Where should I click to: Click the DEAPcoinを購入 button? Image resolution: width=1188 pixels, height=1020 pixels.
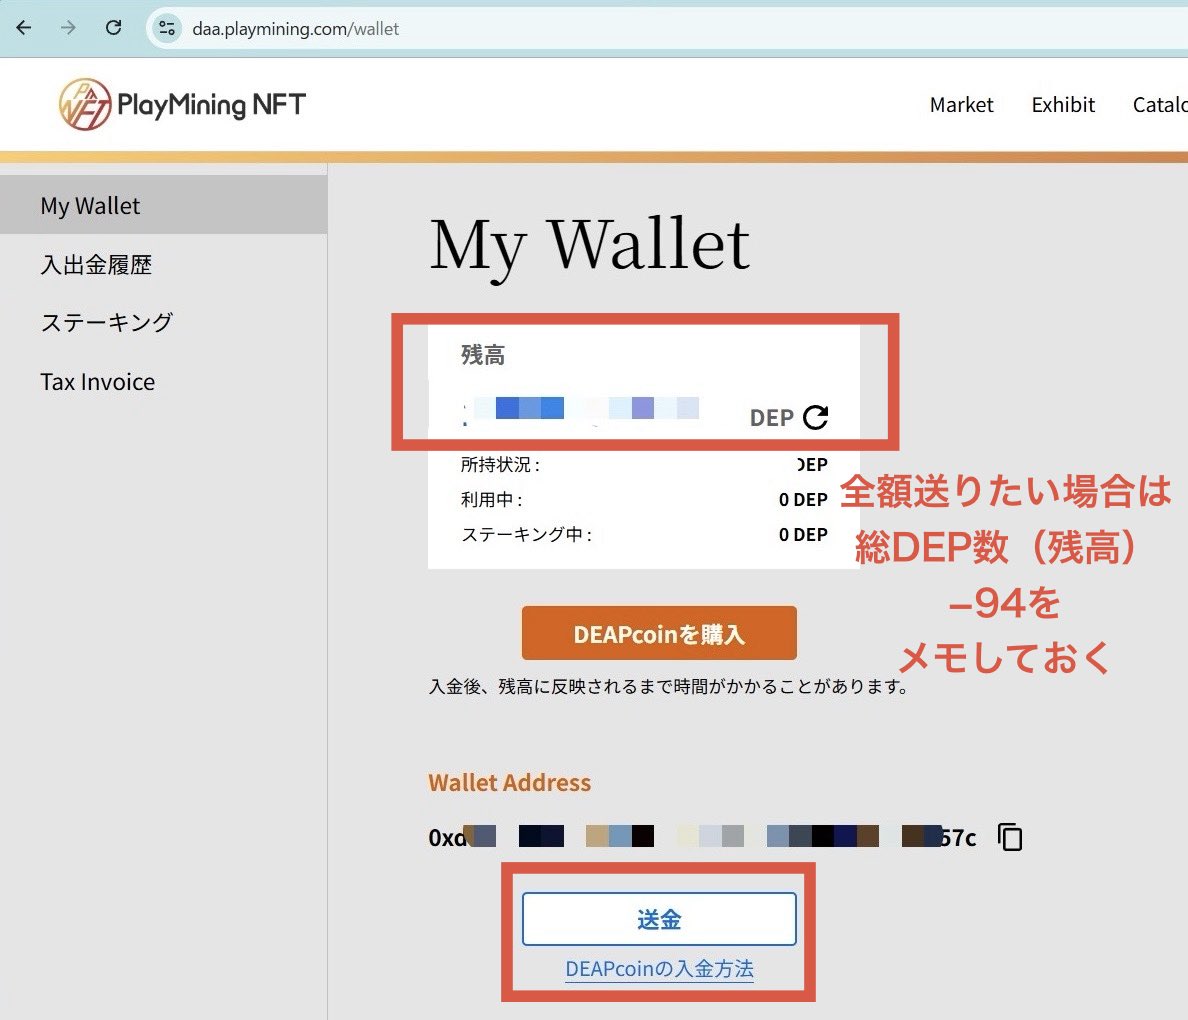tap(659, 634)
